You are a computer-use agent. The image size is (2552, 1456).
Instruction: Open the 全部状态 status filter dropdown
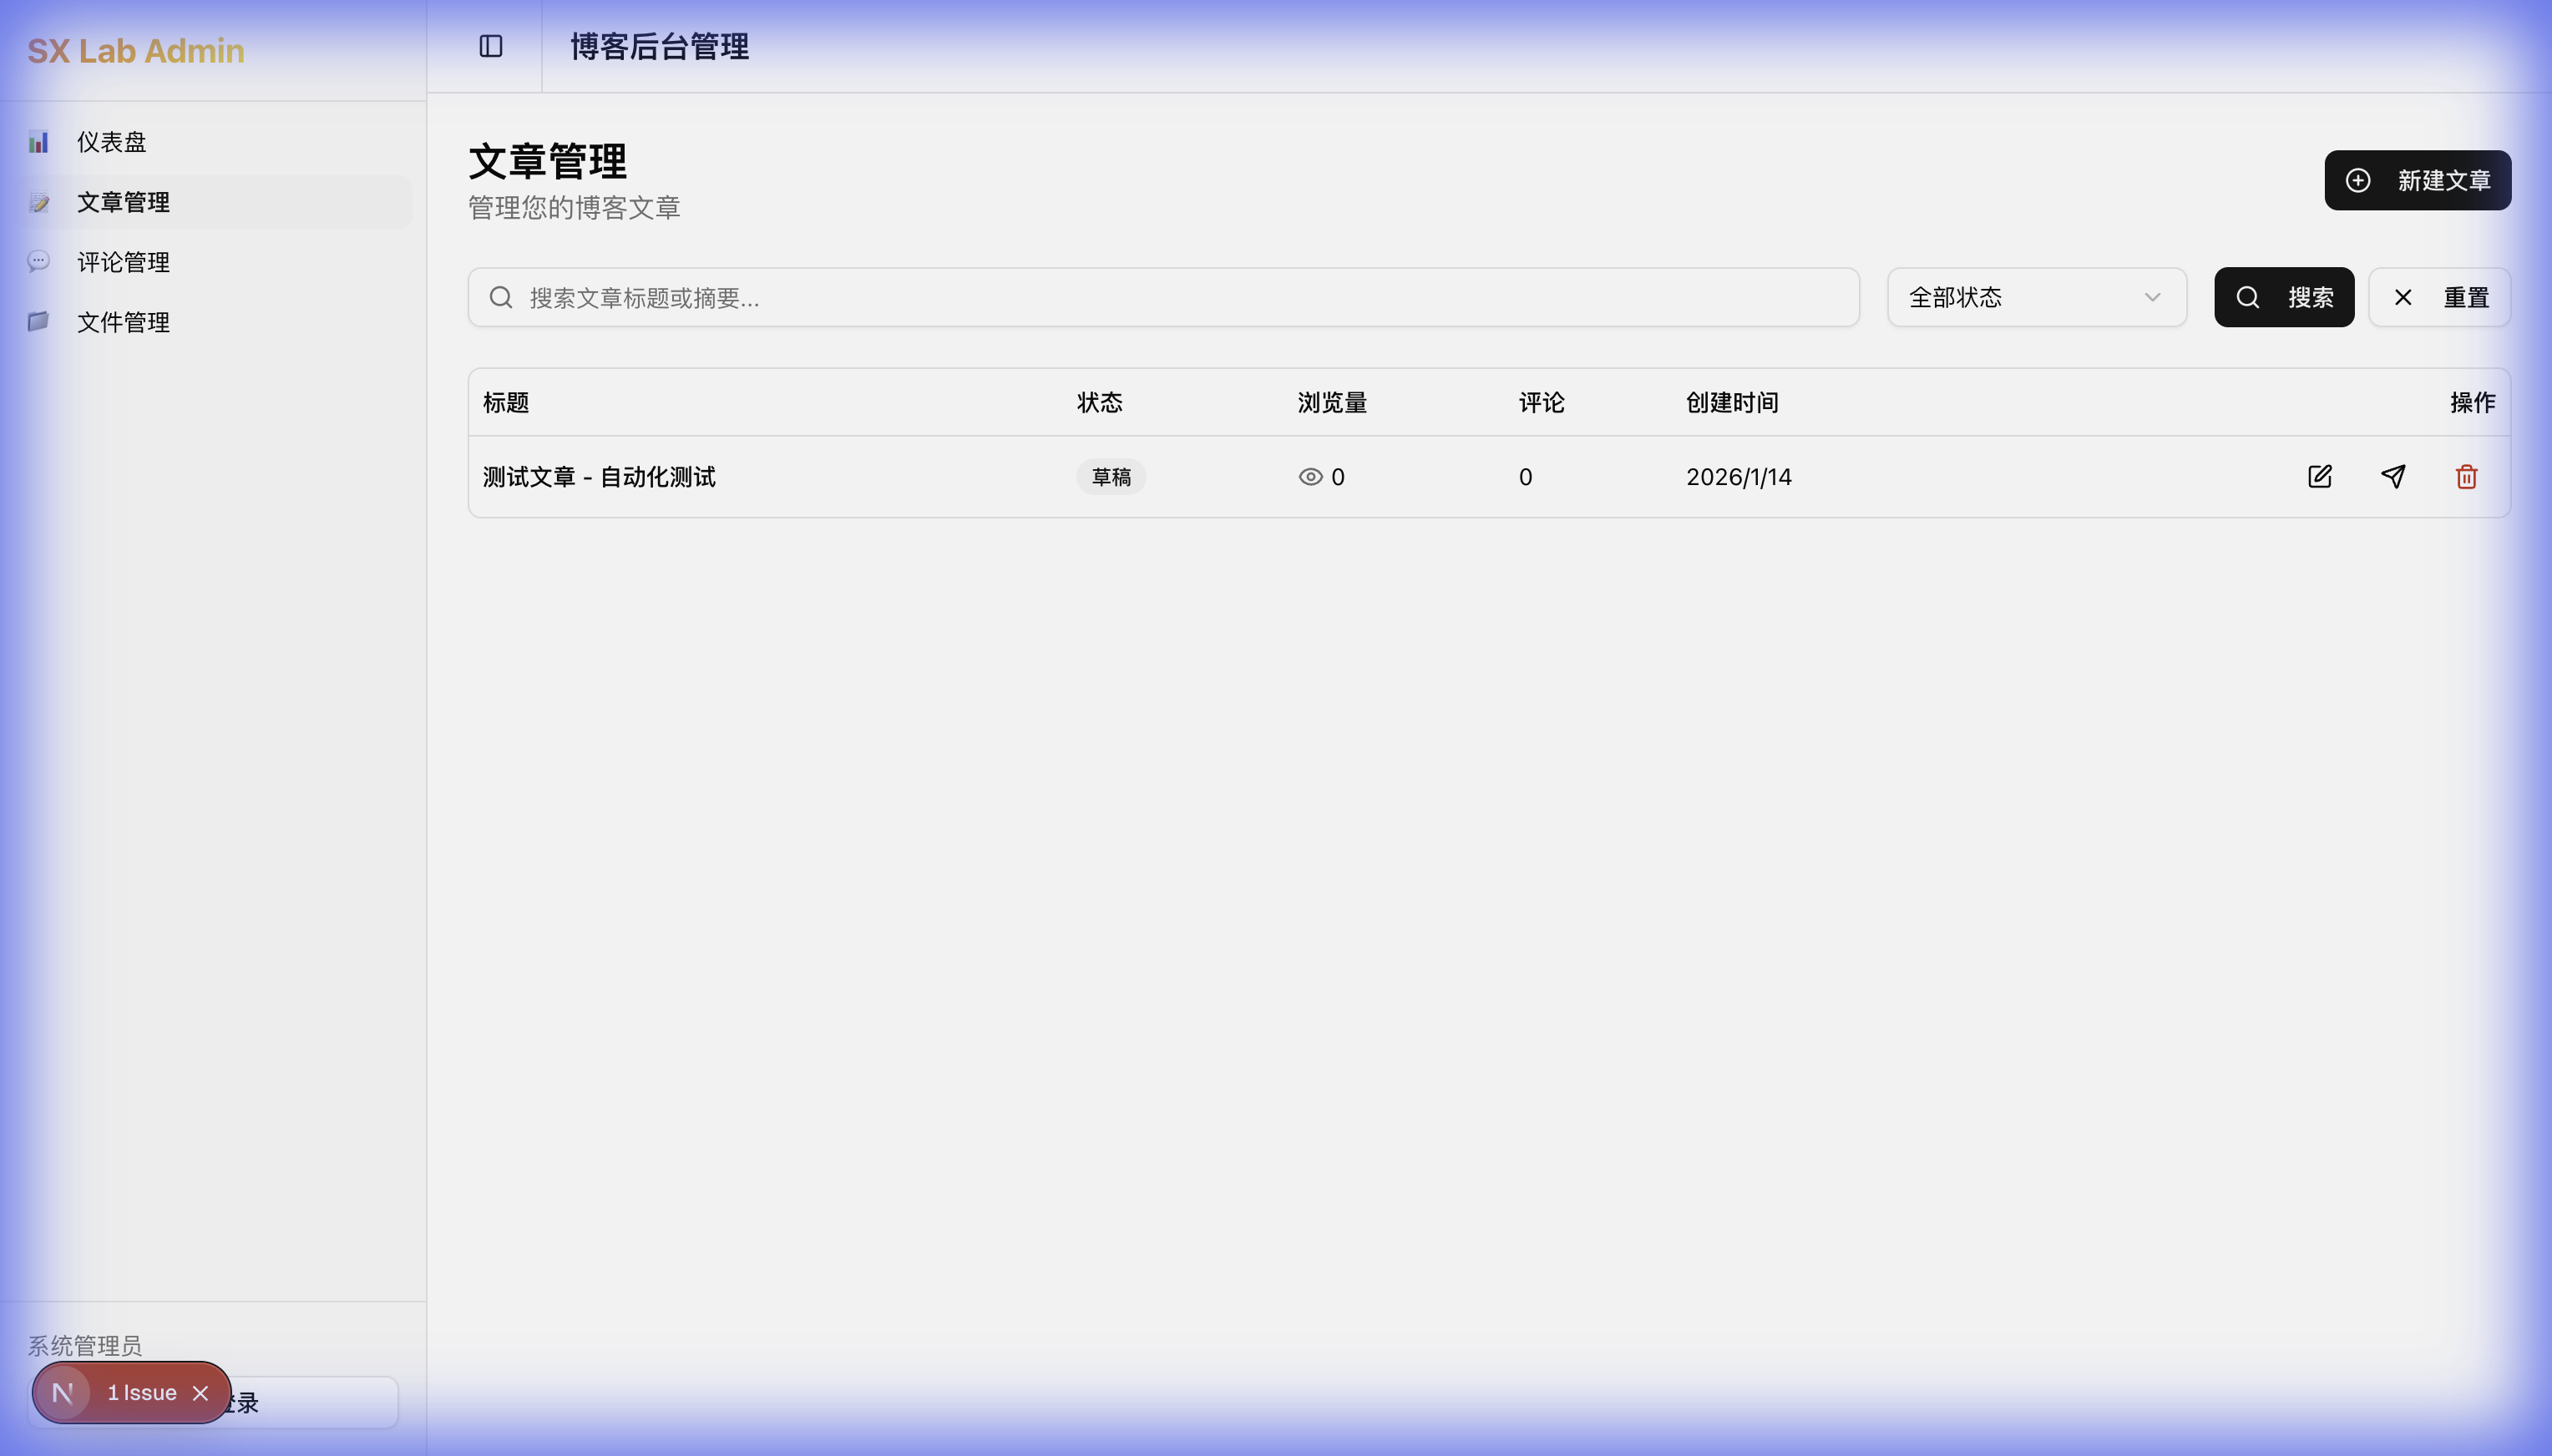2035,297
